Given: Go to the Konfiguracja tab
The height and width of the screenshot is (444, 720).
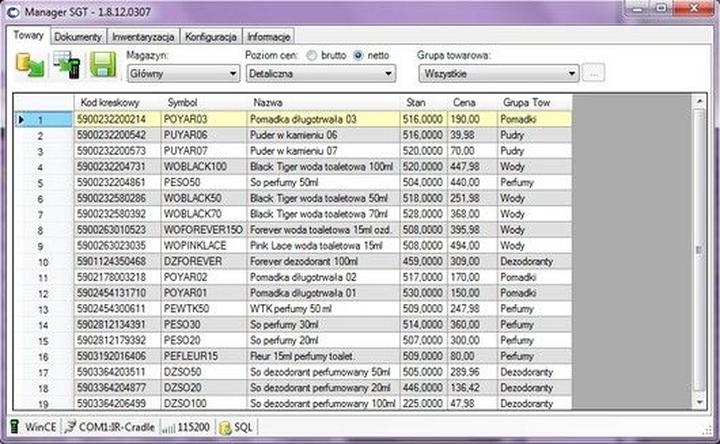Looking at the screenshot, I should pyautogui.click(x=211, y=35).
